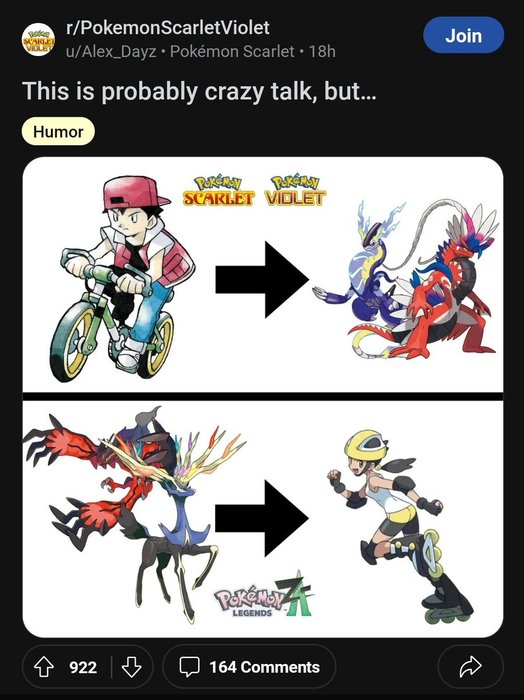Select the Pokémon Scarlet user flair
This screenshot has height=700, width=524.
[232, 52]
